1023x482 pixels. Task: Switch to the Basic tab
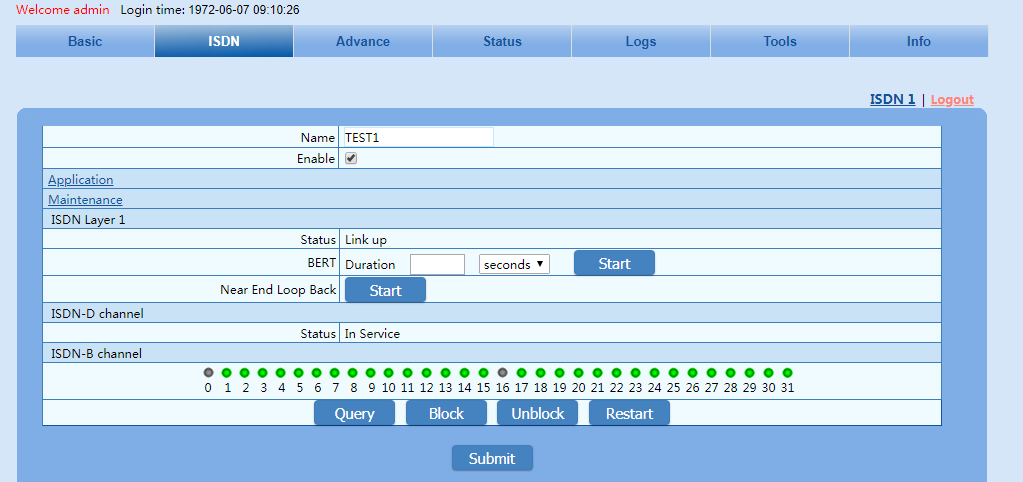pos(85,41)
